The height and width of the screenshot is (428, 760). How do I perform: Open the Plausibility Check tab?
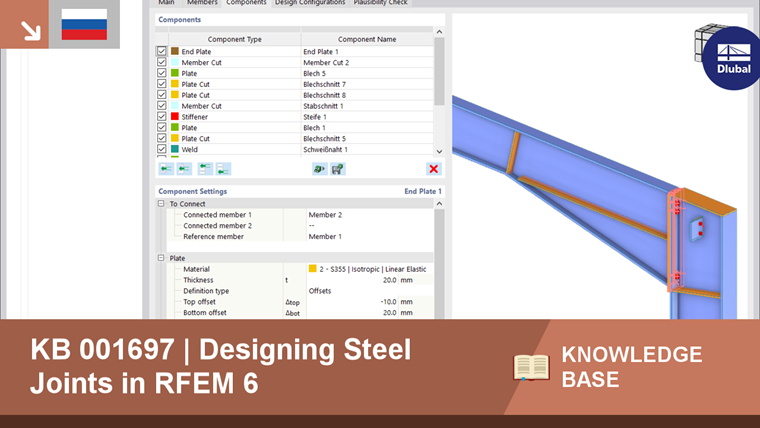(x=380, y=3)
